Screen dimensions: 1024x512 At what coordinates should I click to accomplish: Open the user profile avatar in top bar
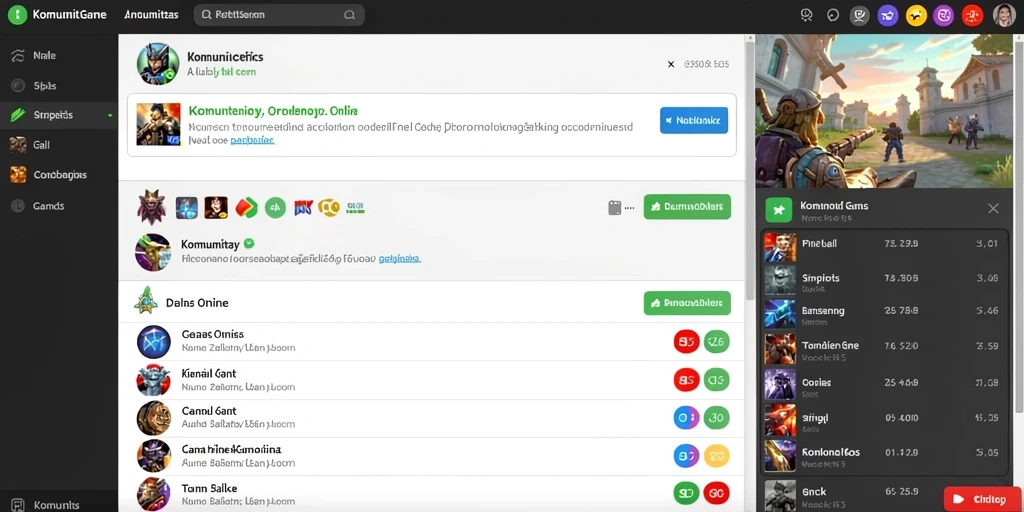click(1004, 15)
